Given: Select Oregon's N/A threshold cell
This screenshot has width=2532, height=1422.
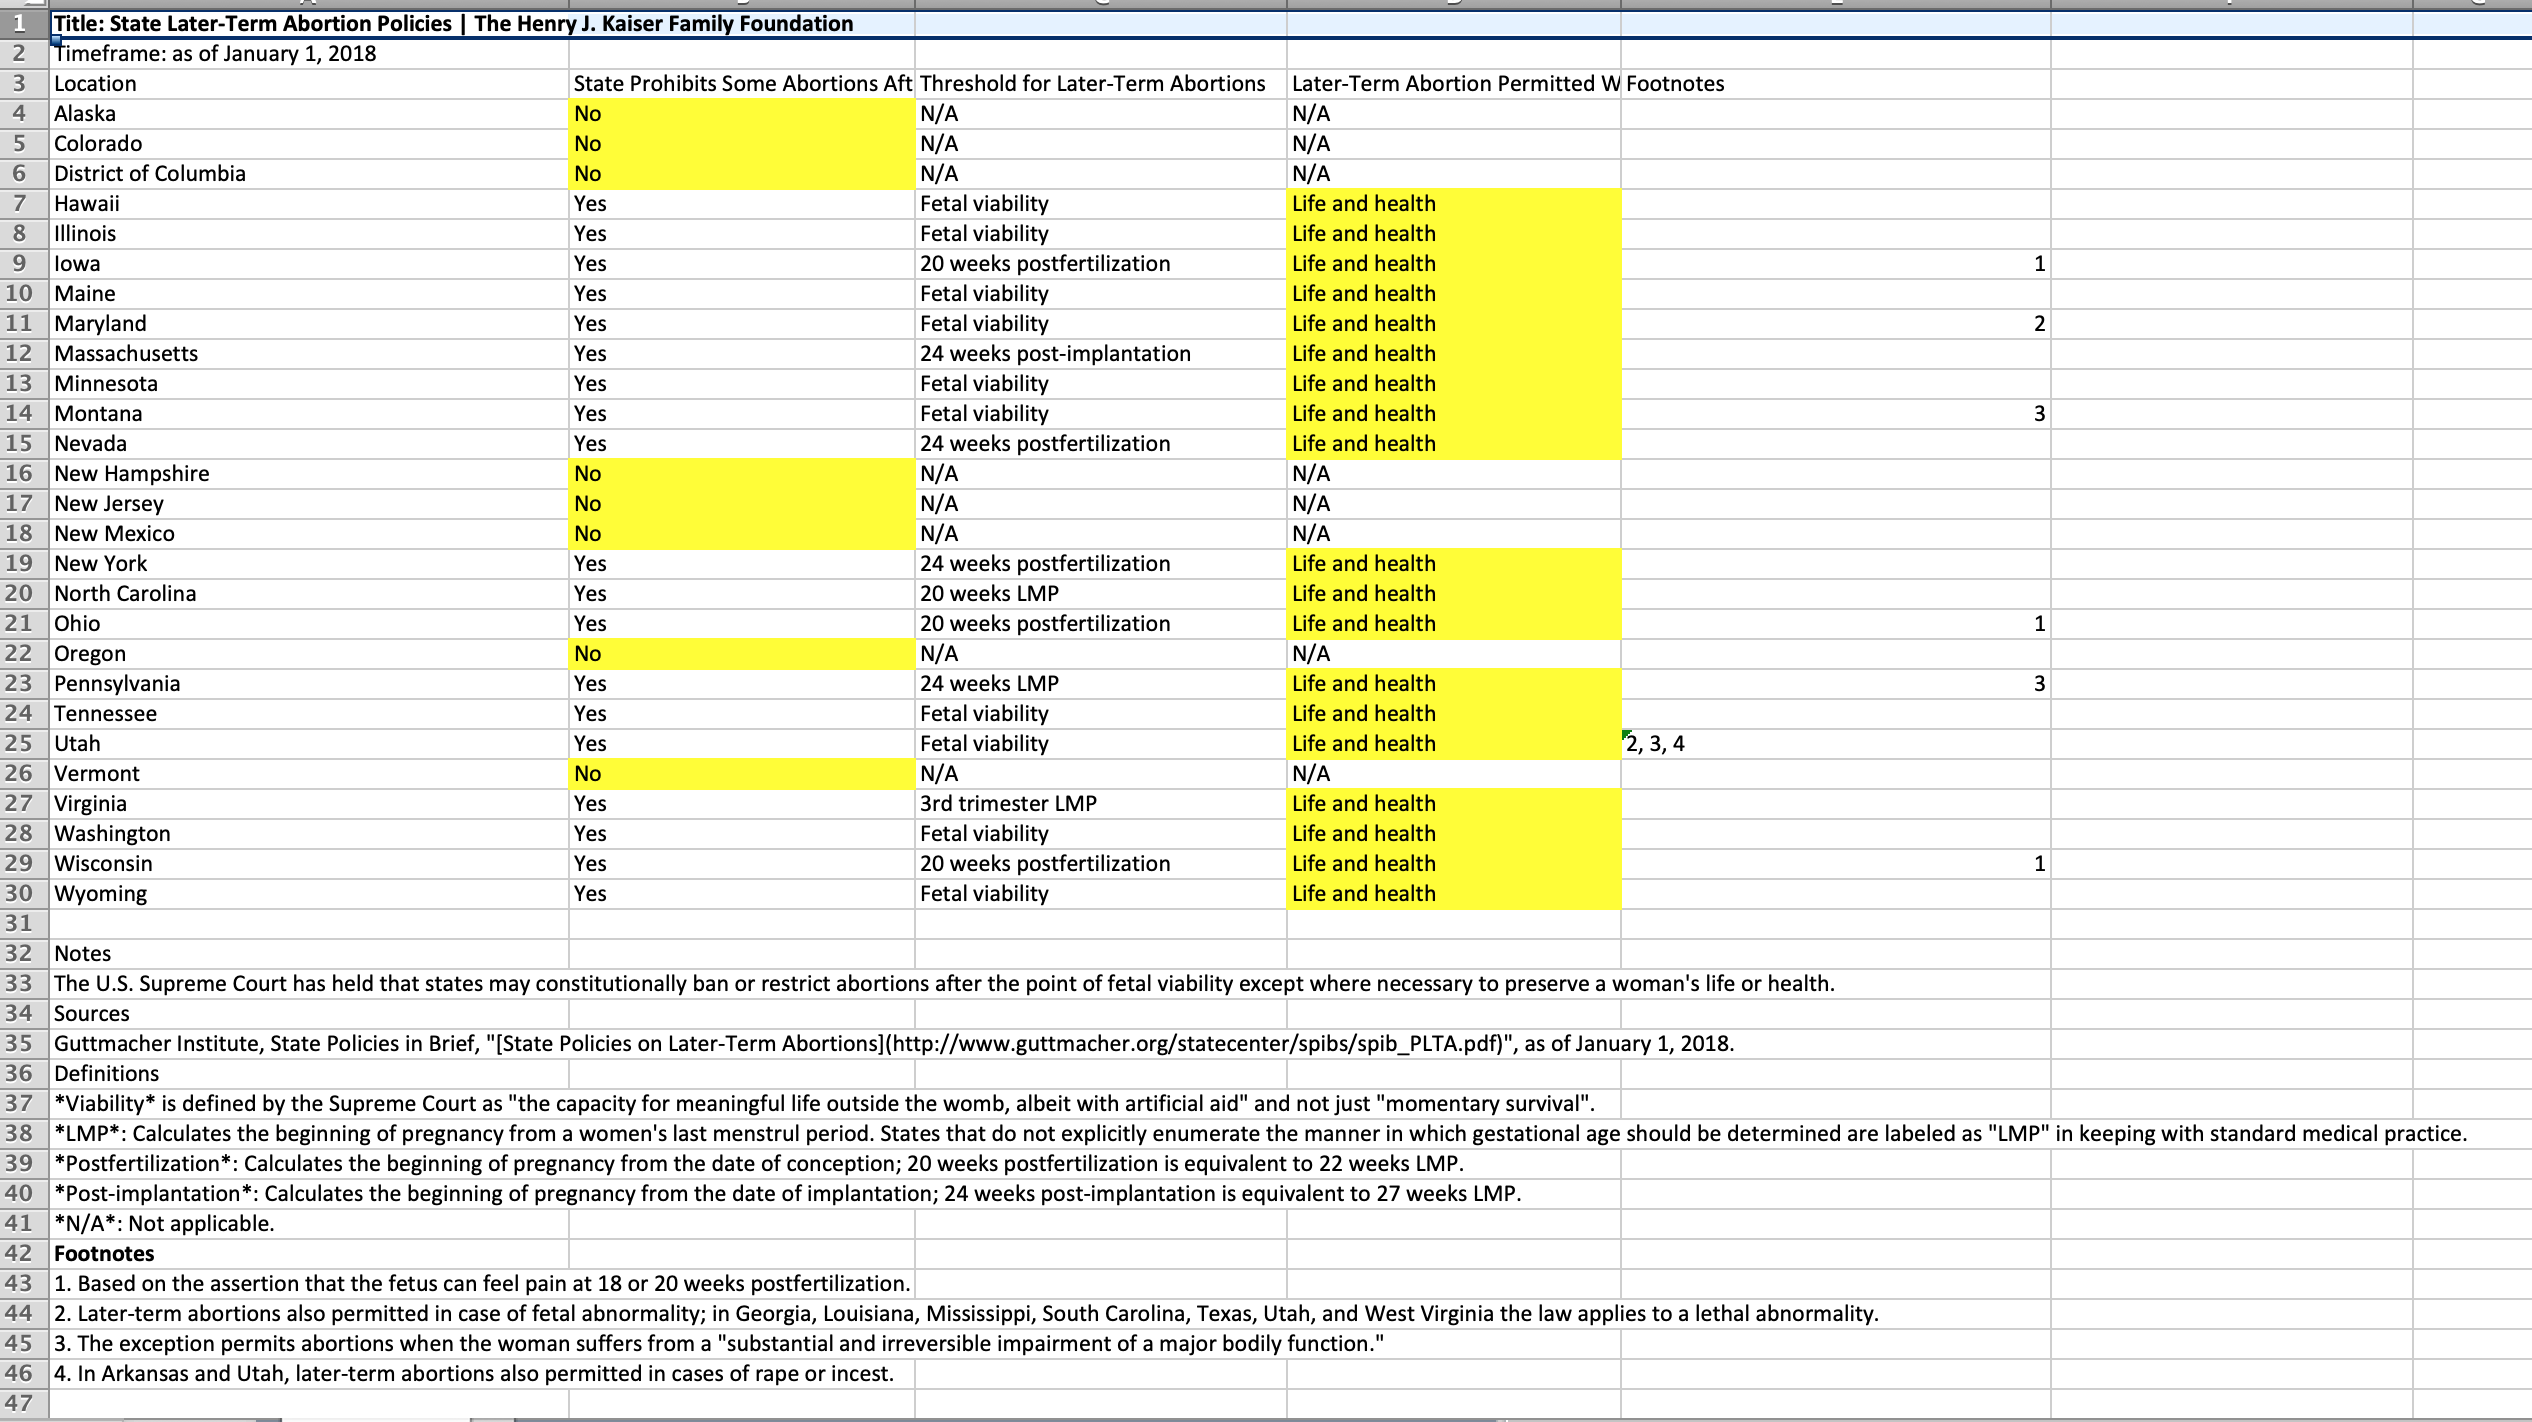Looking at the screenshot, I should [x=1100, y=654].
